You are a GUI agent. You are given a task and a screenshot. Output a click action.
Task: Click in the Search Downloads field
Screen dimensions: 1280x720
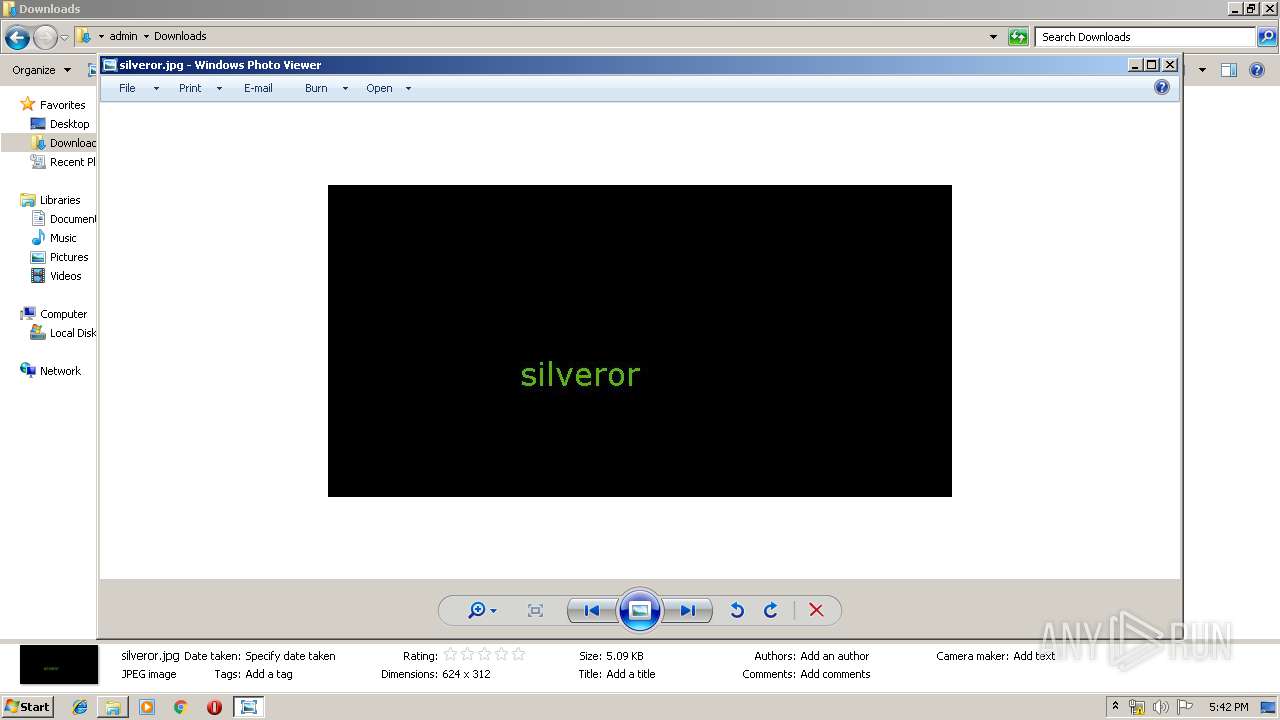pos(1145,37)
